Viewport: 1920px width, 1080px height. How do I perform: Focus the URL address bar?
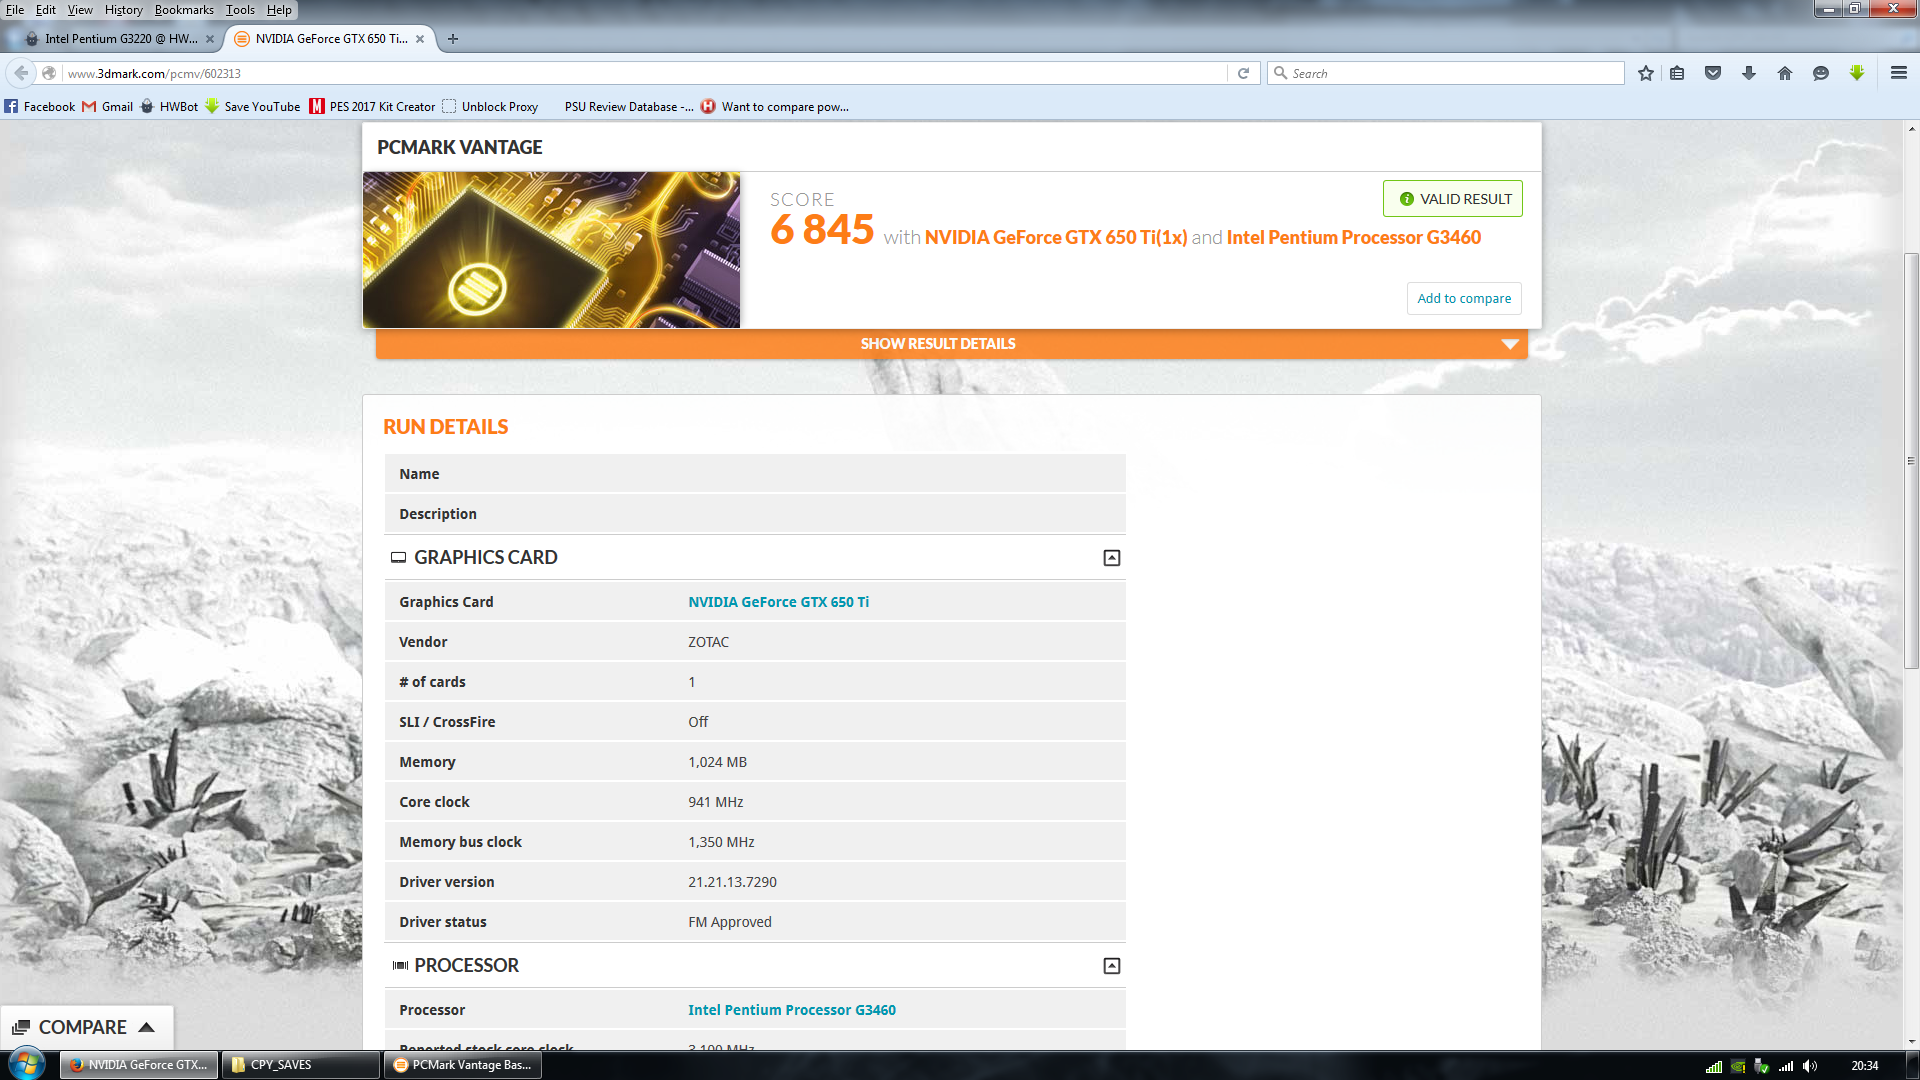coord(645,73)
